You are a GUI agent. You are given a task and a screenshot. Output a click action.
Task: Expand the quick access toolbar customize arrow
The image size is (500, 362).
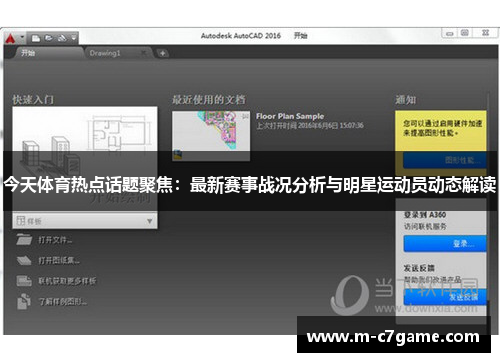pos(74,38)
